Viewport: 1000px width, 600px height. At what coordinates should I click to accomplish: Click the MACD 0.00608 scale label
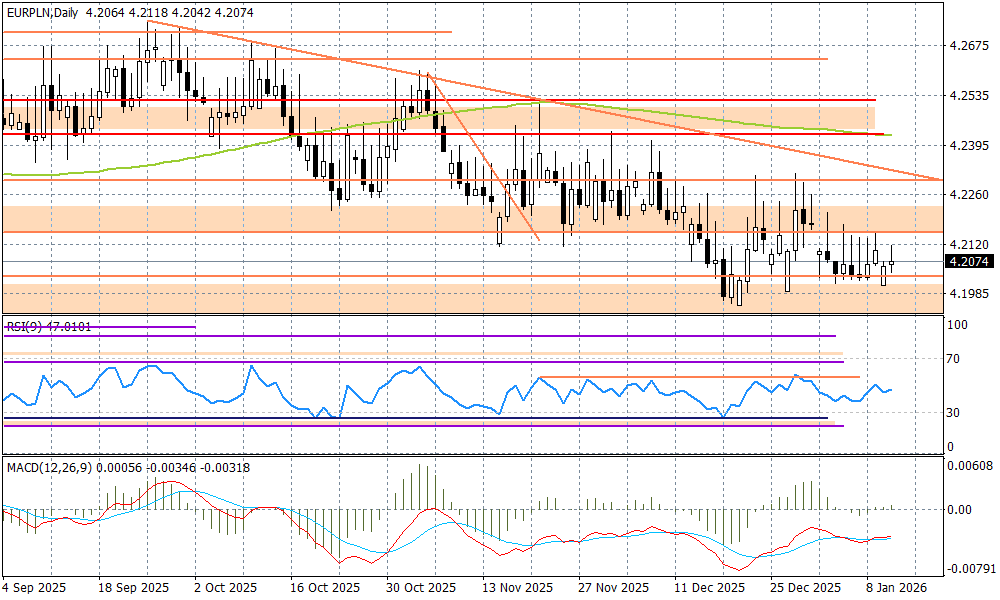coord(970,466)
